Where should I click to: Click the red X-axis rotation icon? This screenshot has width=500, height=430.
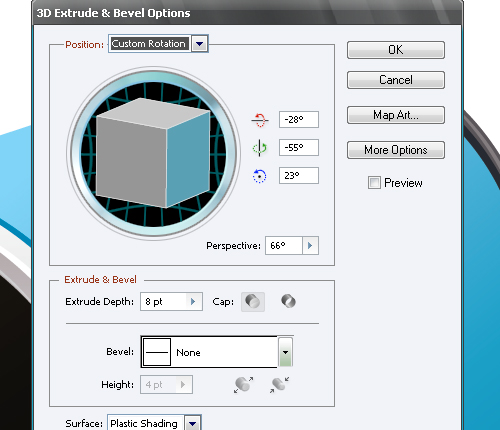259,120
